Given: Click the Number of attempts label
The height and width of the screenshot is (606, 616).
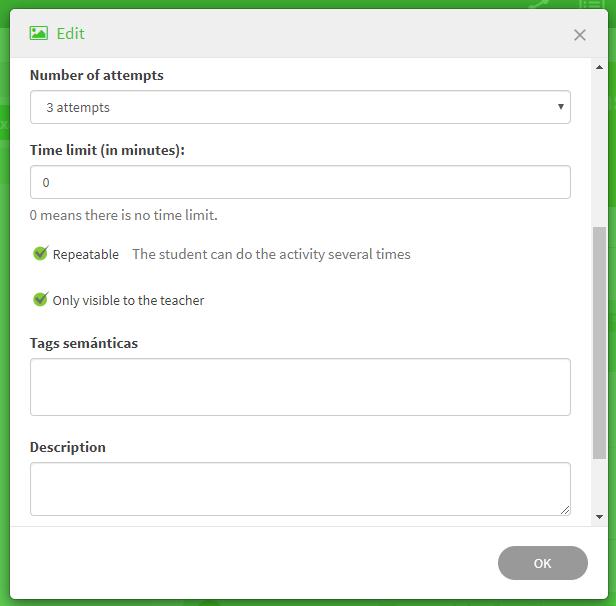Looking at the screenshot, I should [x=97, y=75].
